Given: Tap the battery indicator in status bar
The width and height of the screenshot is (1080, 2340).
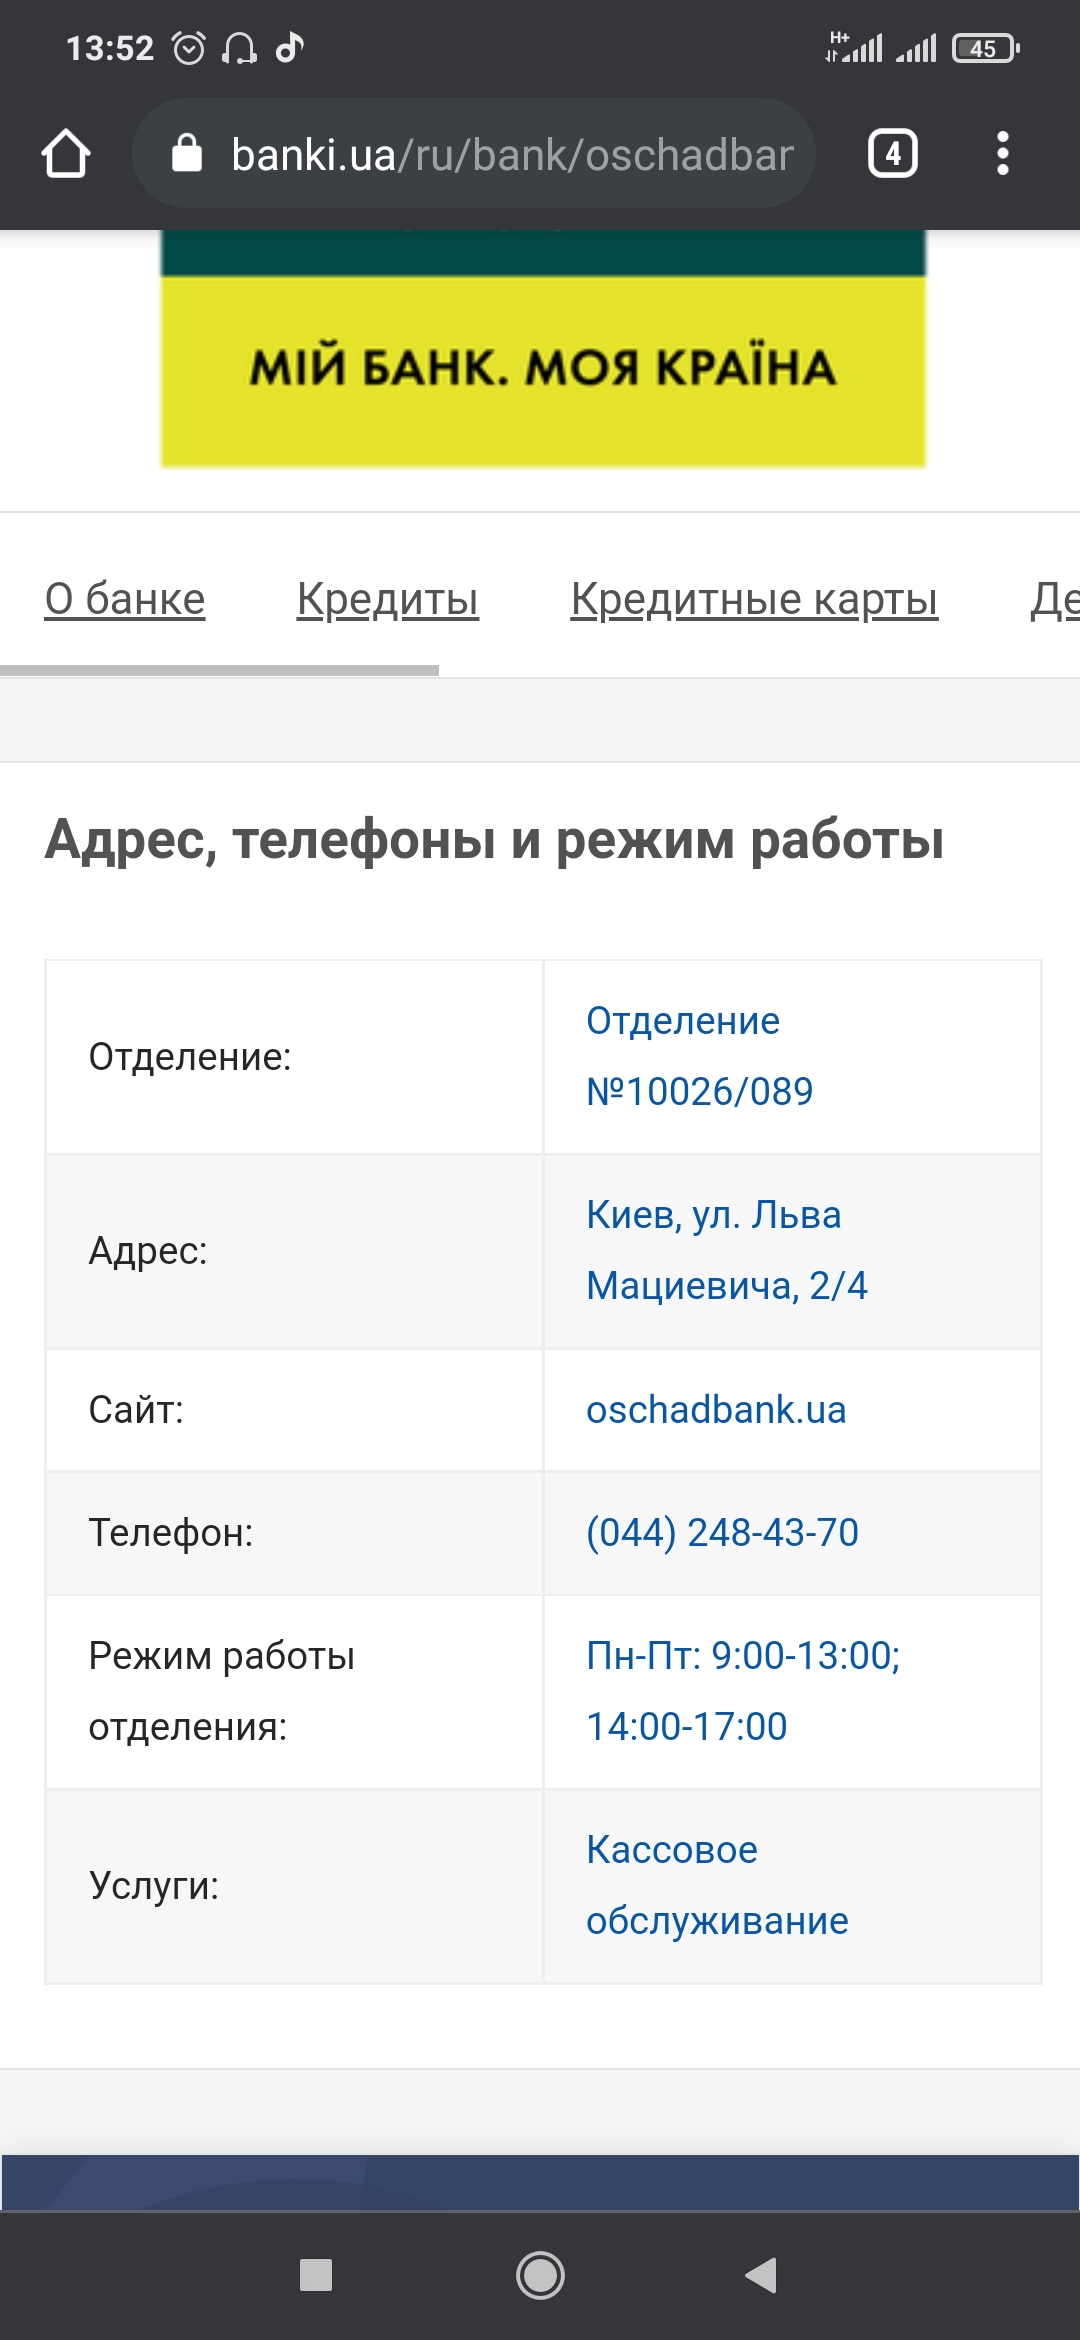Looking at the screenshot, I should pyautogui.click(x=985, y=48).
